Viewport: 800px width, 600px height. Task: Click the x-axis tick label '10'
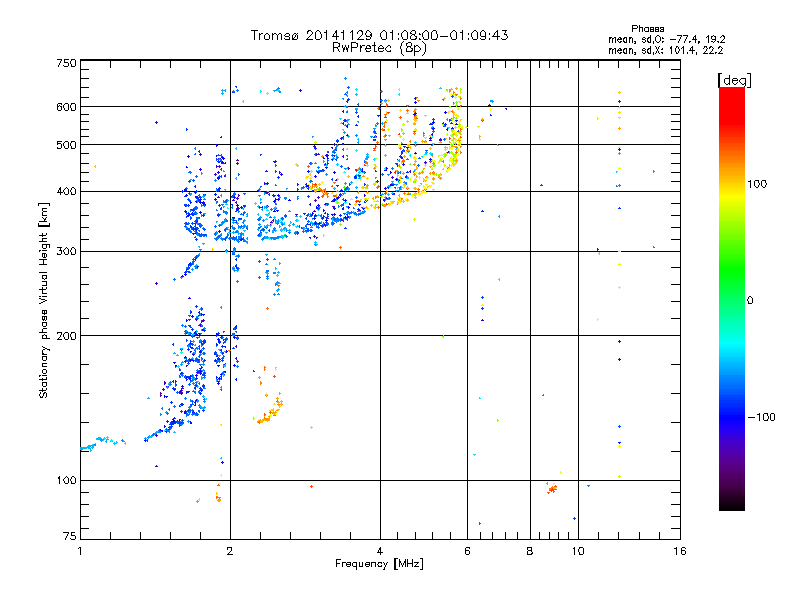[x=578, y=551]
